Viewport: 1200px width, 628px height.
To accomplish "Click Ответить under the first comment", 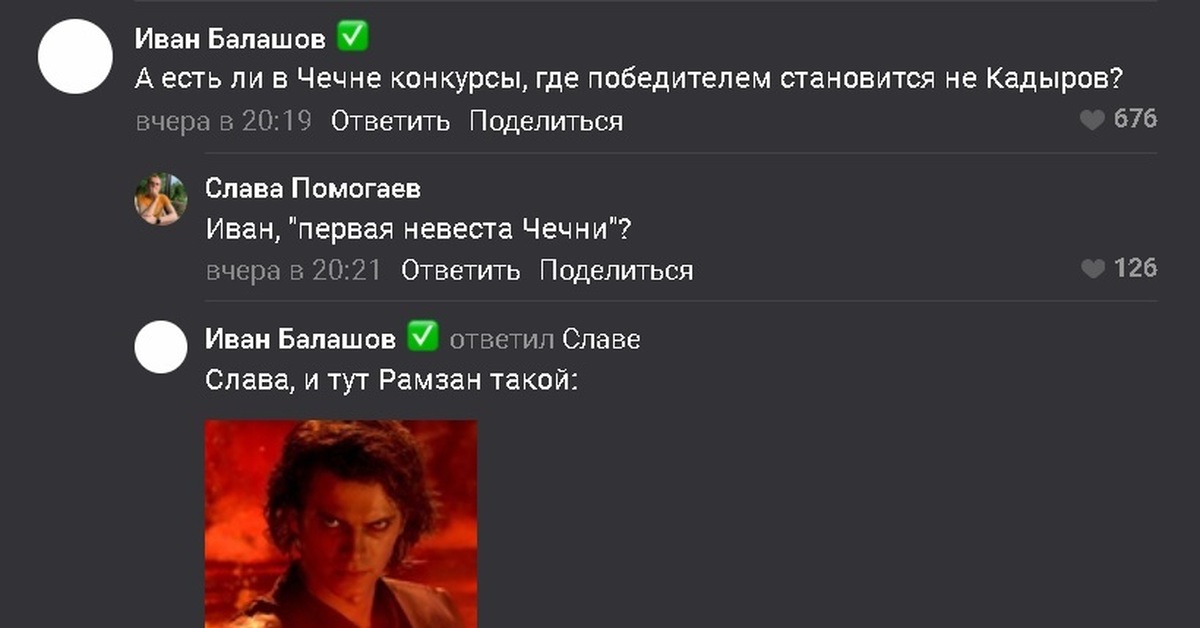I will coord(391,122).
